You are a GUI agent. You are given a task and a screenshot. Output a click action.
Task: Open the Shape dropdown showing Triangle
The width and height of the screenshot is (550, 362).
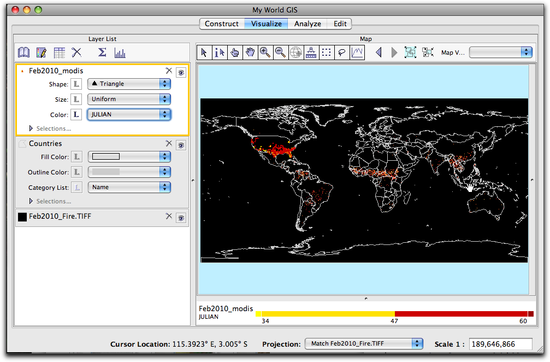pyautogui.click(x=129, y=84)
